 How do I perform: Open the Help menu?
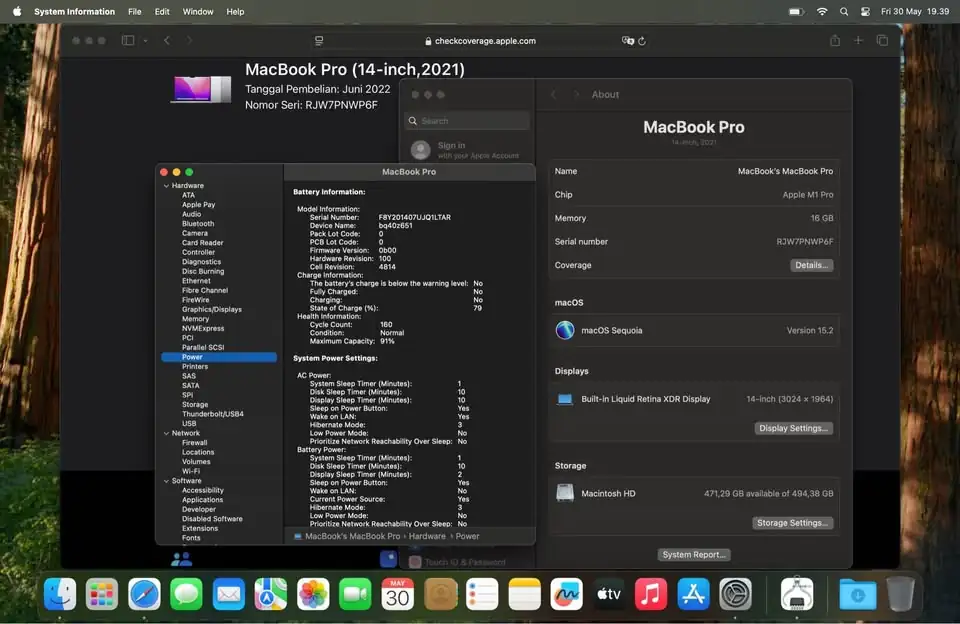[235, 12]
